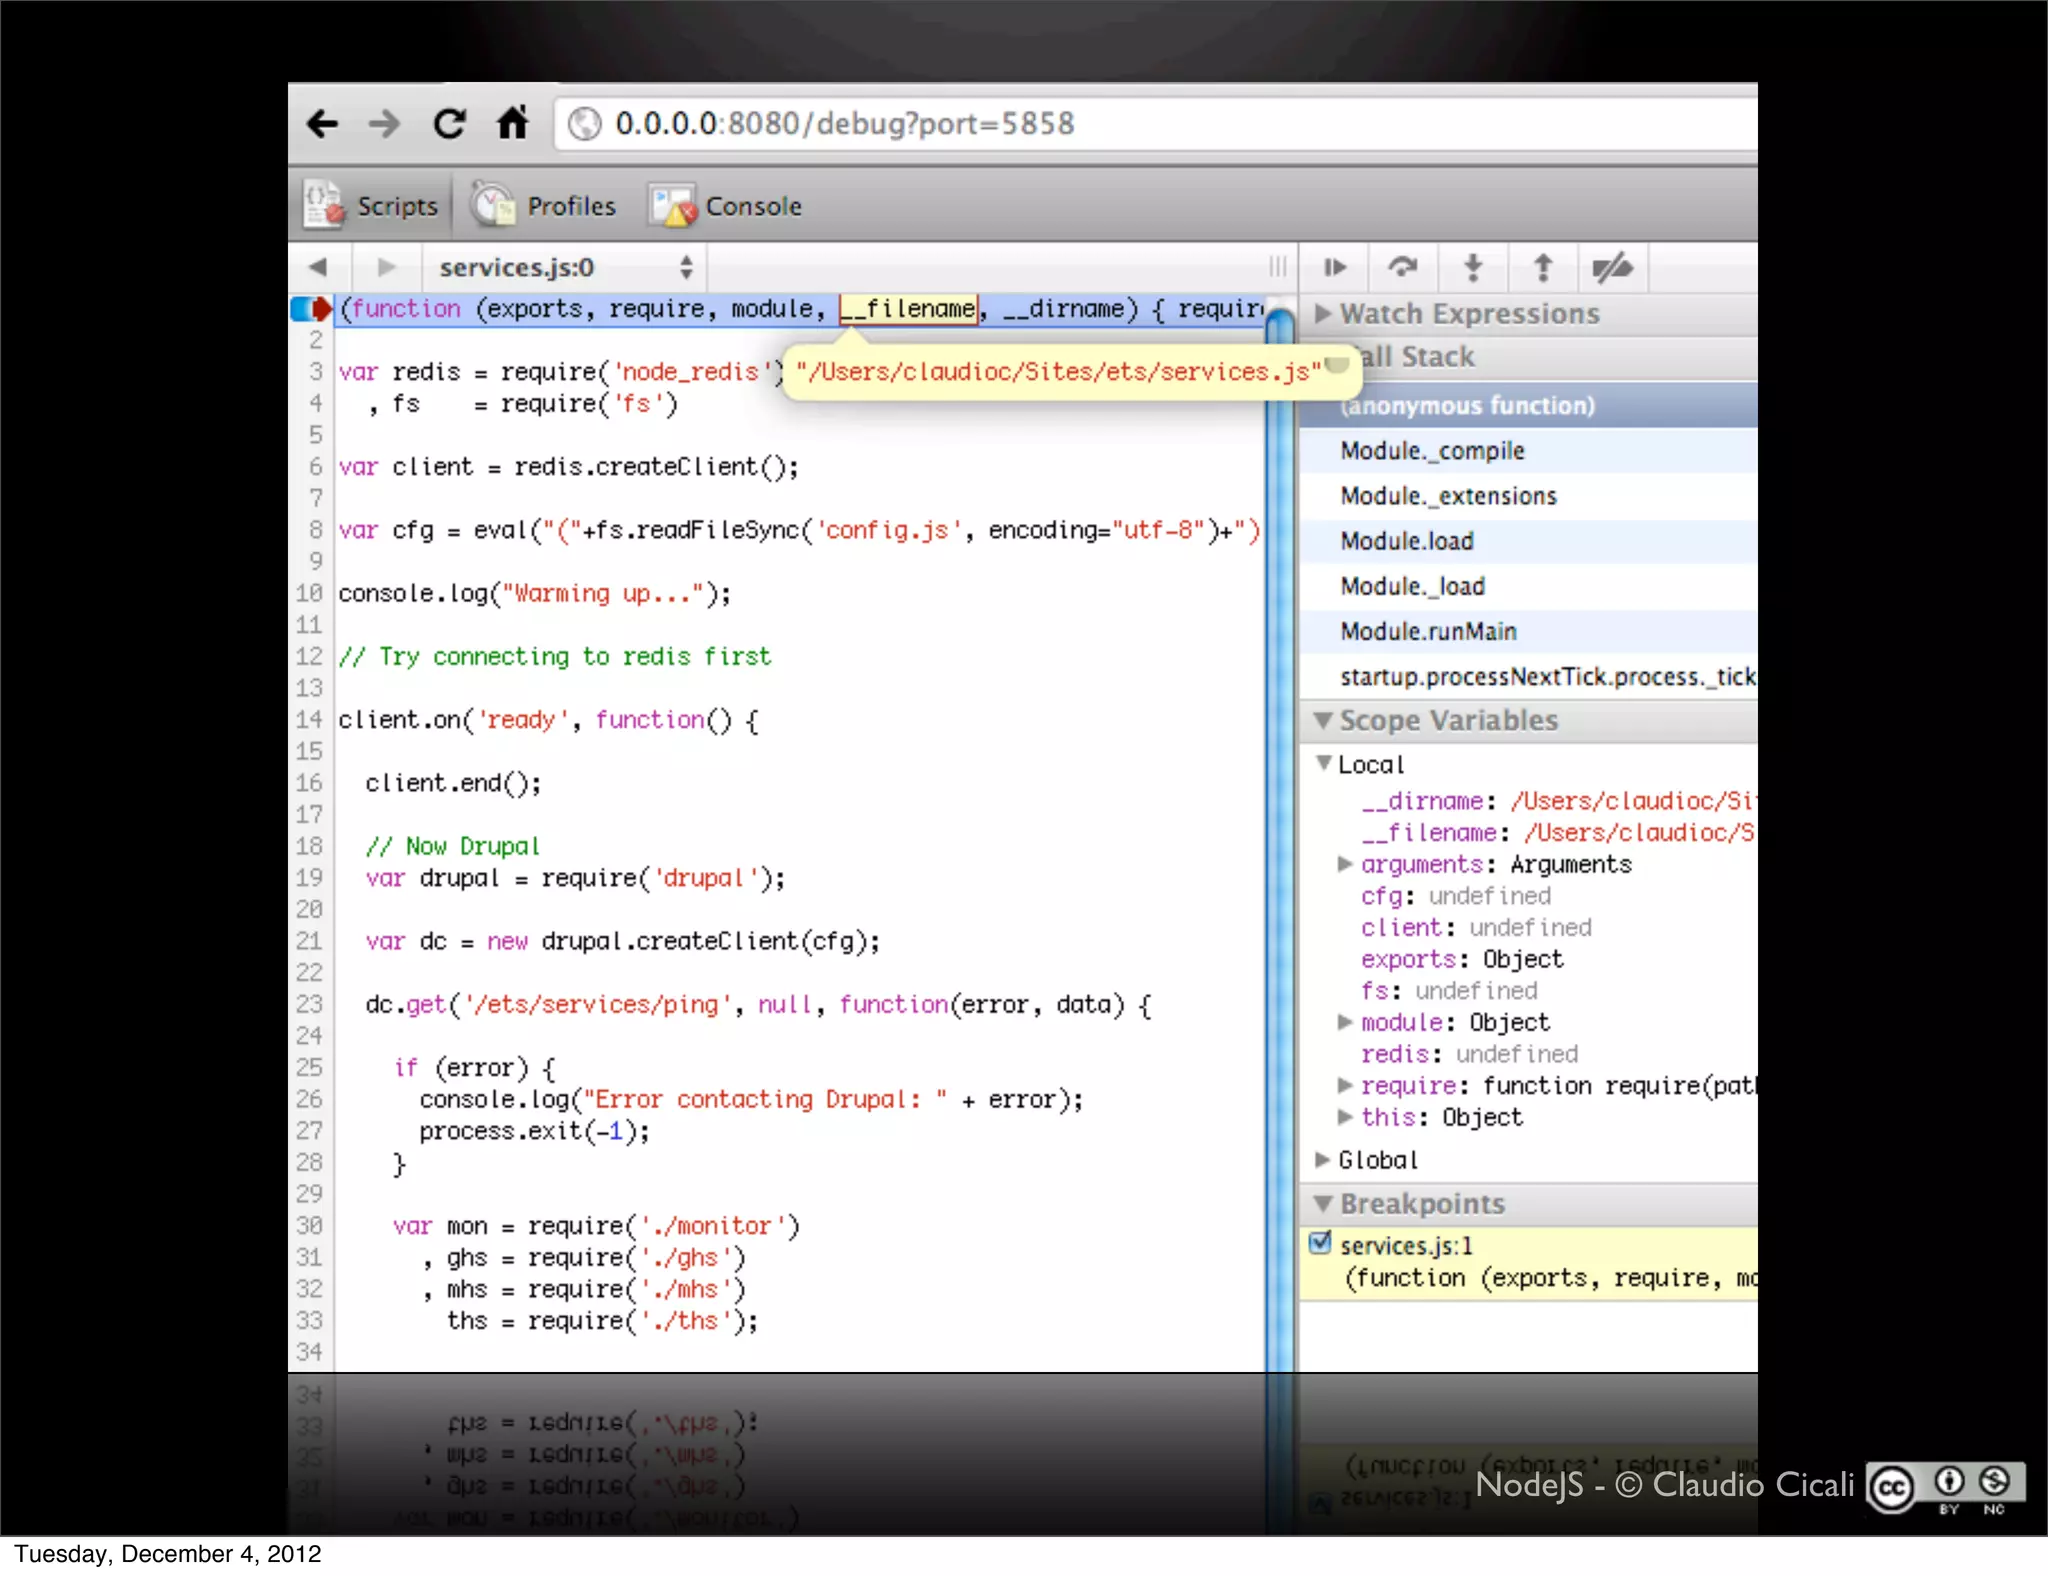
Task: Select Module._compile stack frame
Action: (1528, 451)
